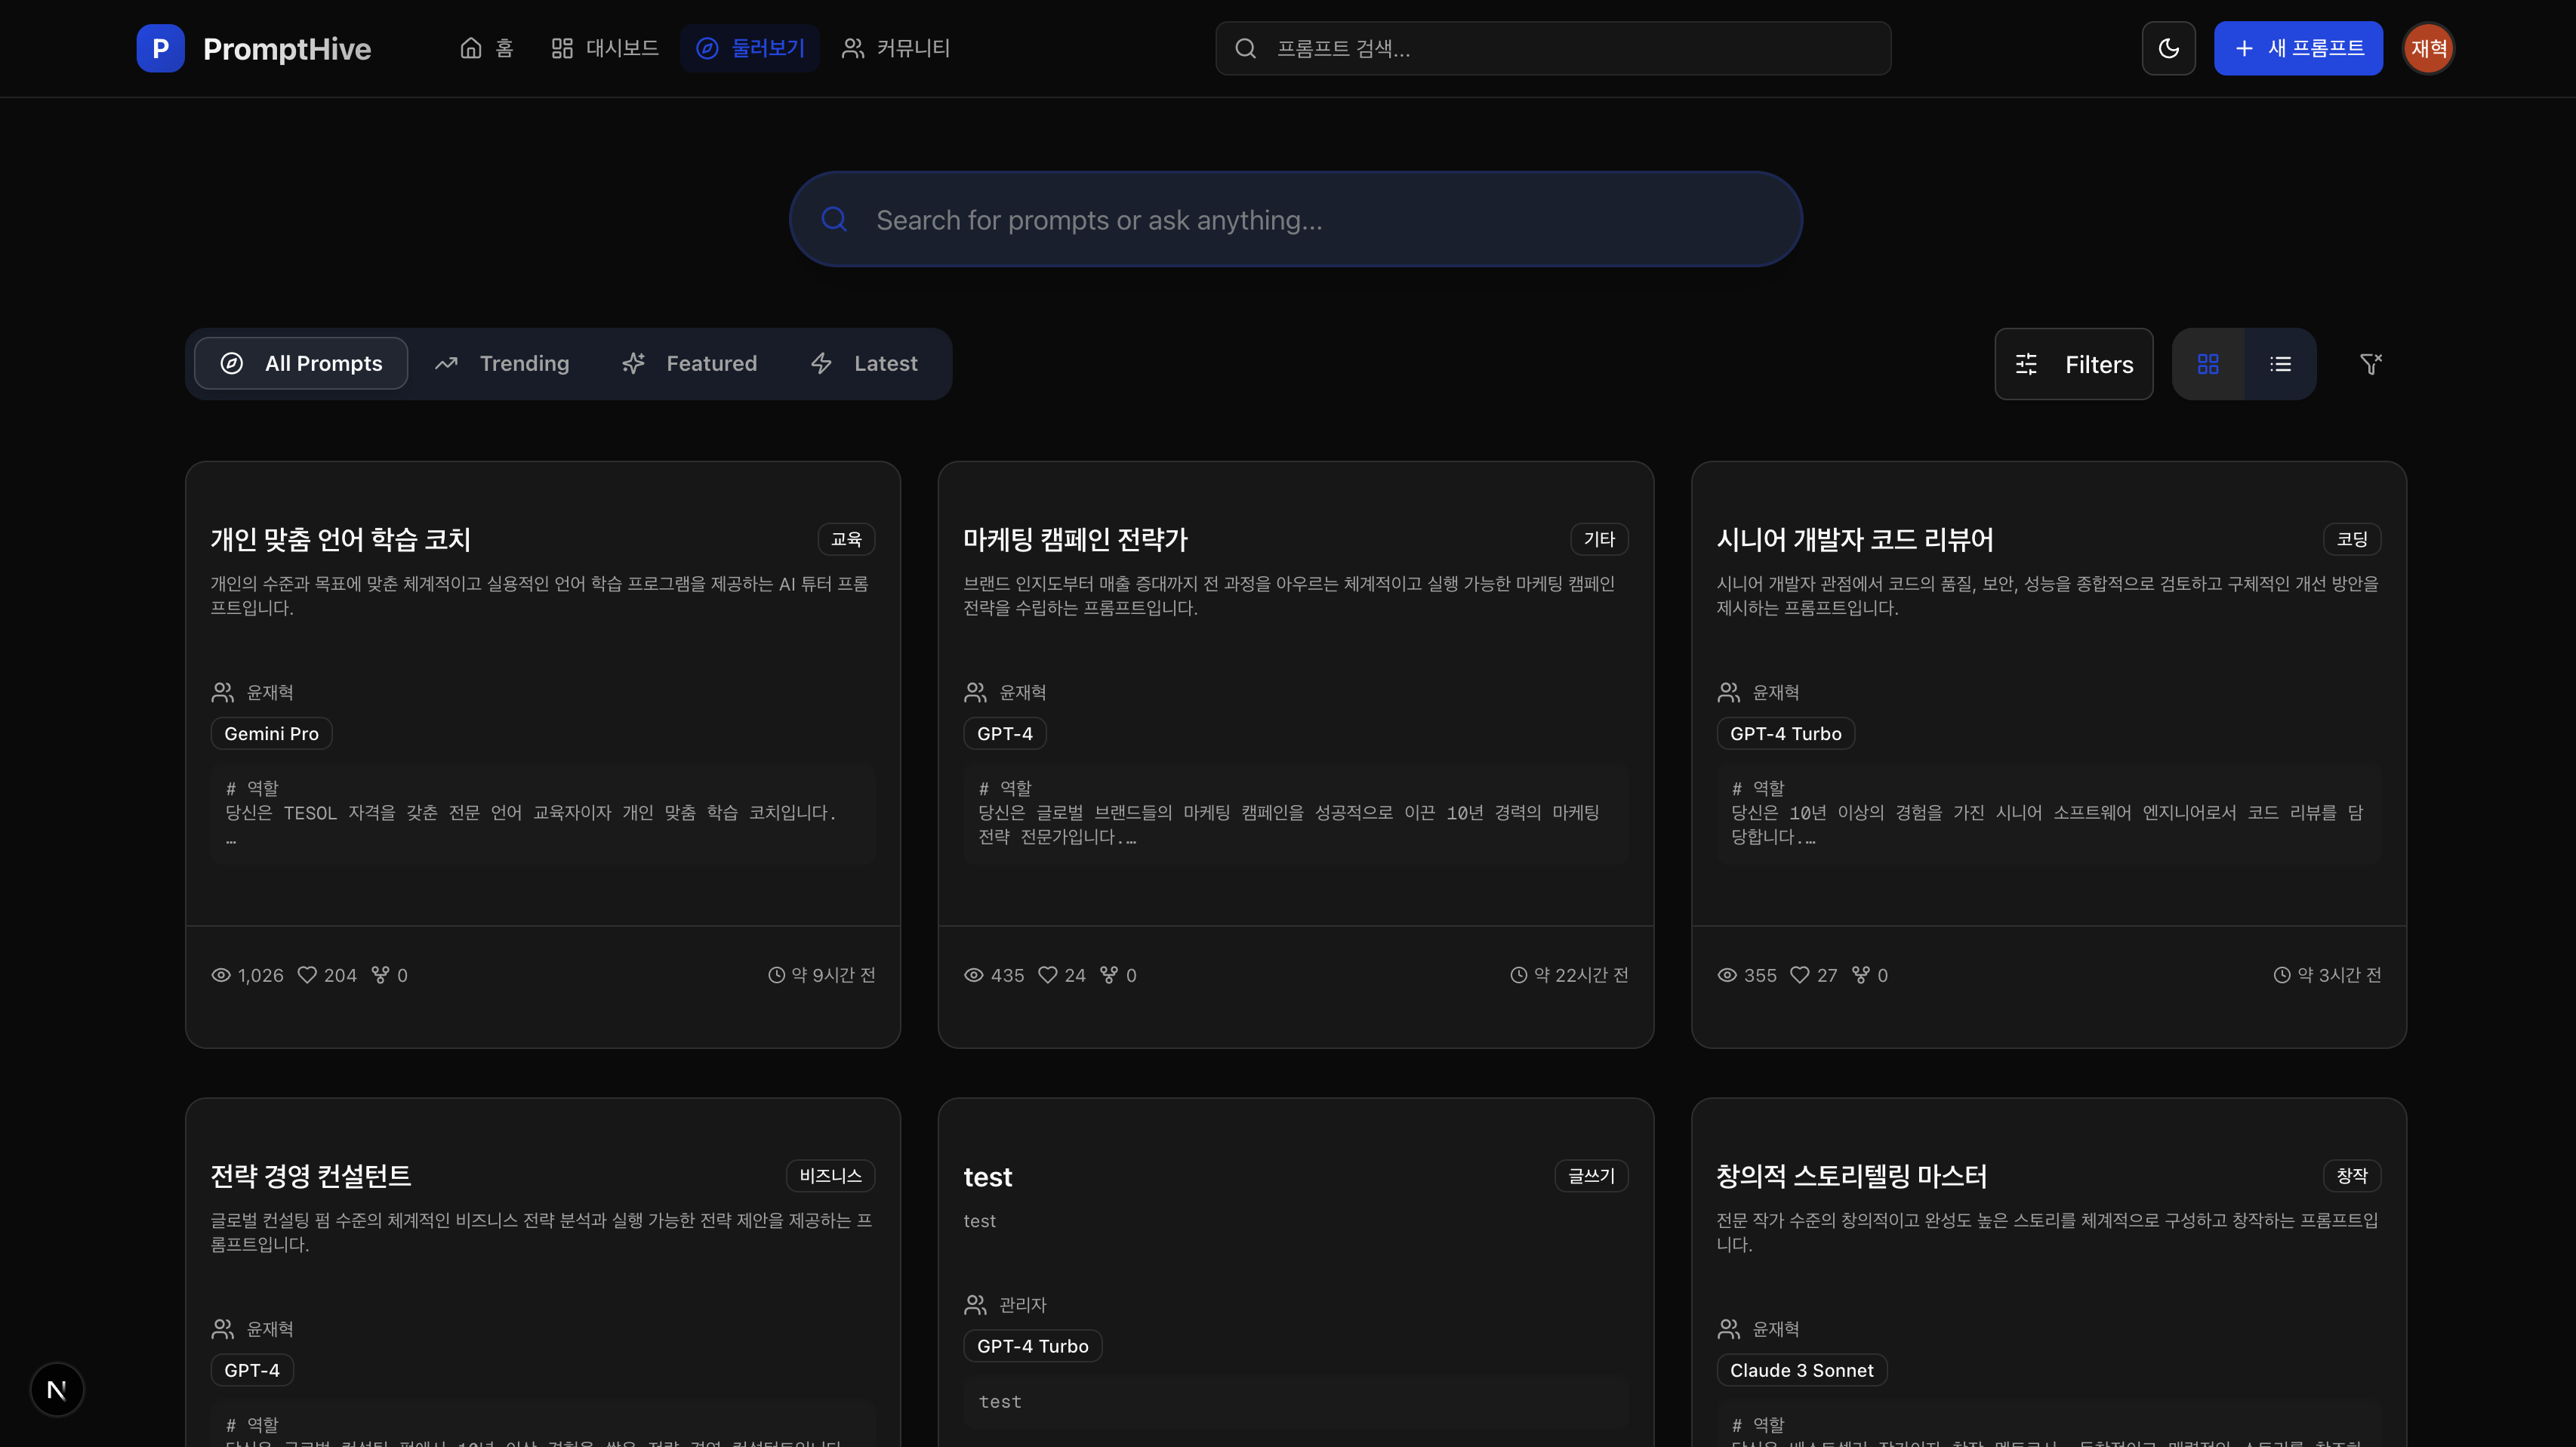This screenshot has height=1447, width=2576.
Task: Click the Next.js N badge icon
Action: [57, 1389]
